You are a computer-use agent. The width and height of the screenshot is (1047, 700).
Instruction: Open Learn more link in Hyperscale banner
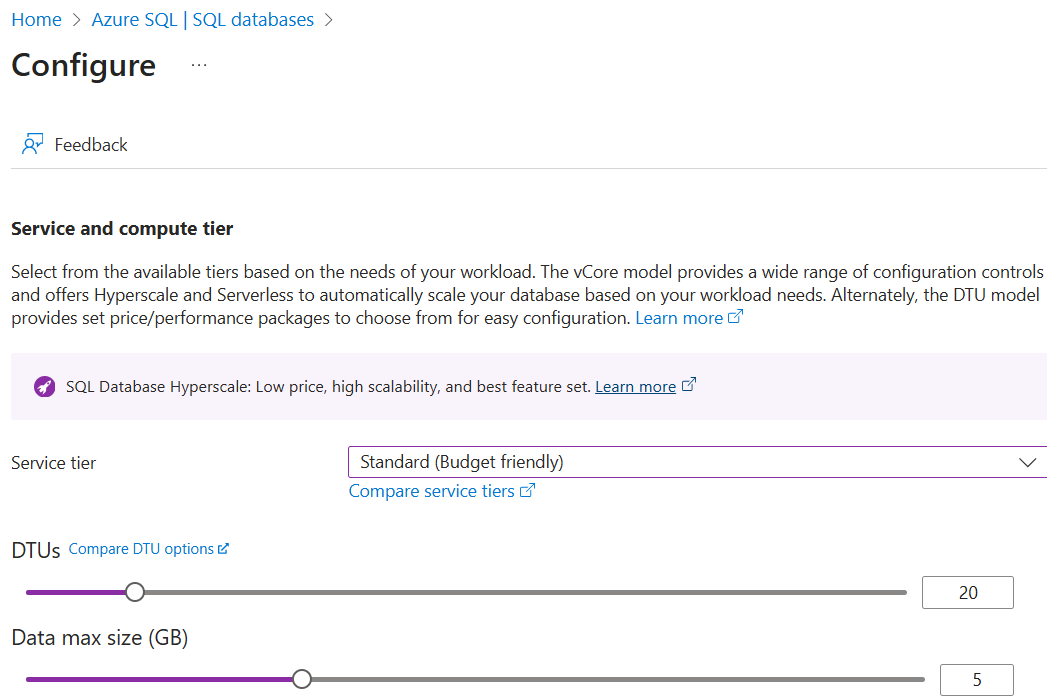click(635, 387)
